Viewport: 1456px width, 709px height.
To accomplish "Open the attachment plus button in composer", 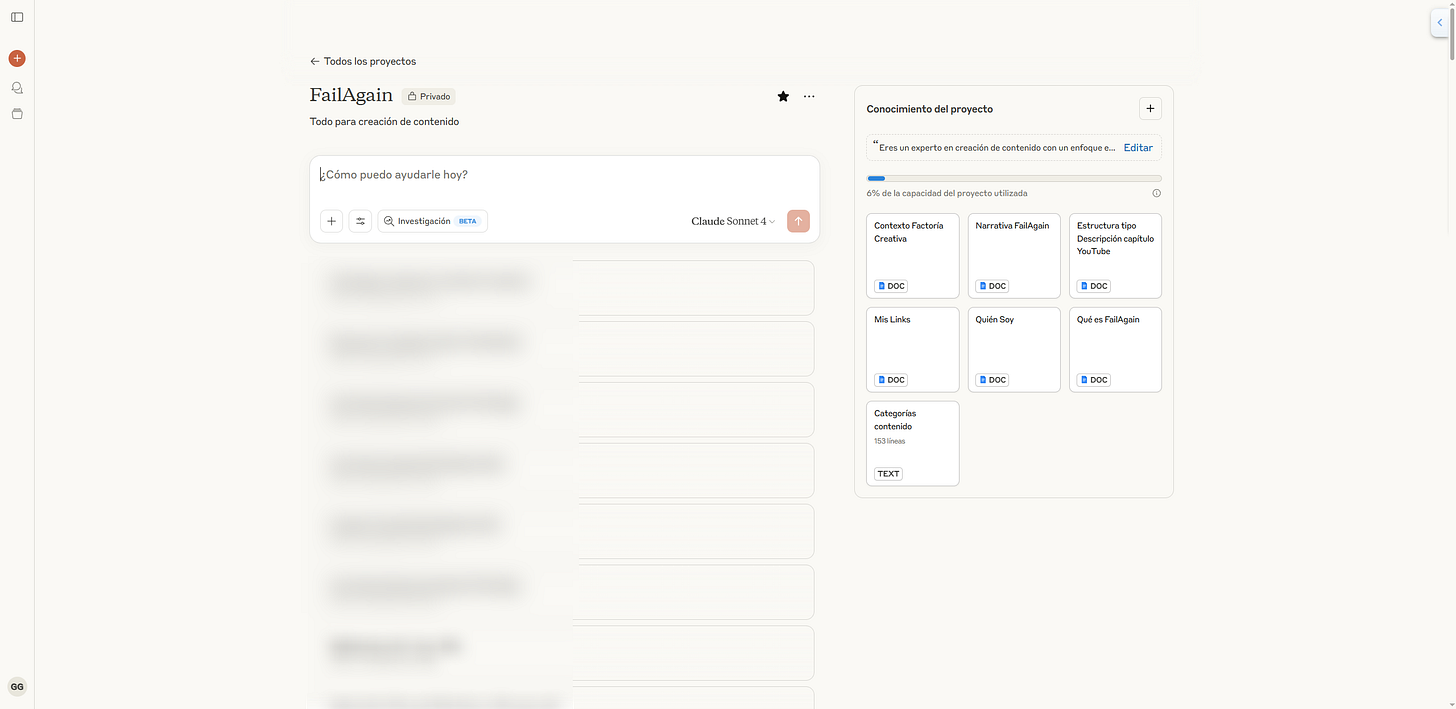I will (x=332, y=221).
